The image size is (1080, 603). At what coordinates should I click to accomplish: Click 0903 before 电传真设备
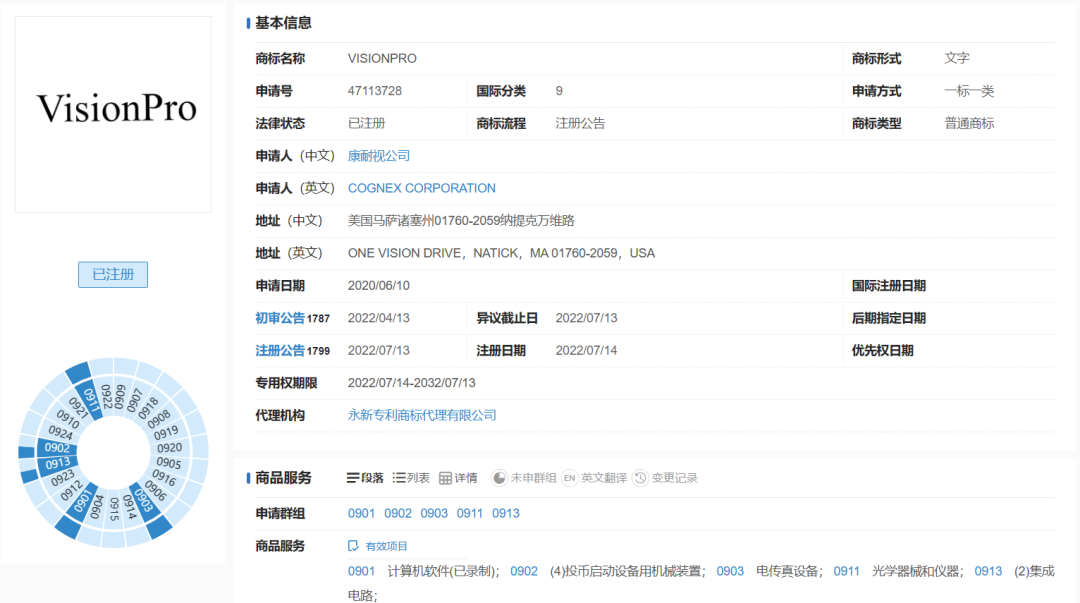pos(730,571)
